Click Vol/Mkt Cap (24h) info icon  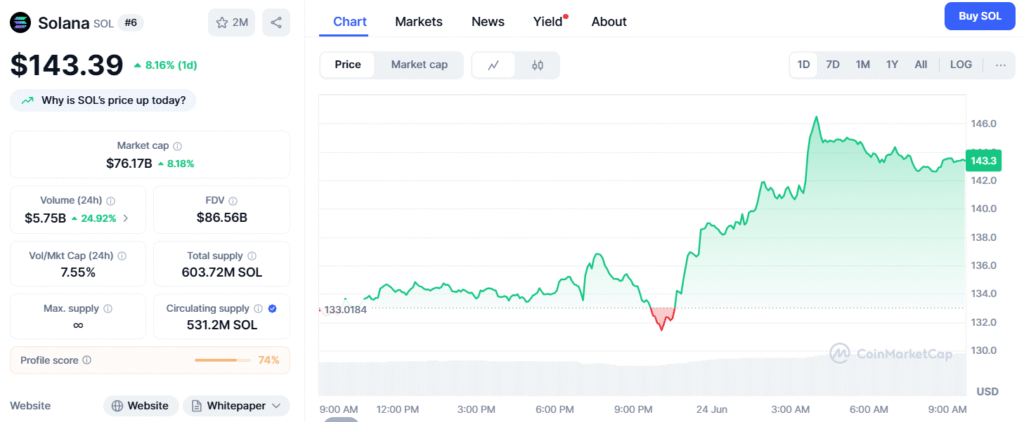[122, 256]
